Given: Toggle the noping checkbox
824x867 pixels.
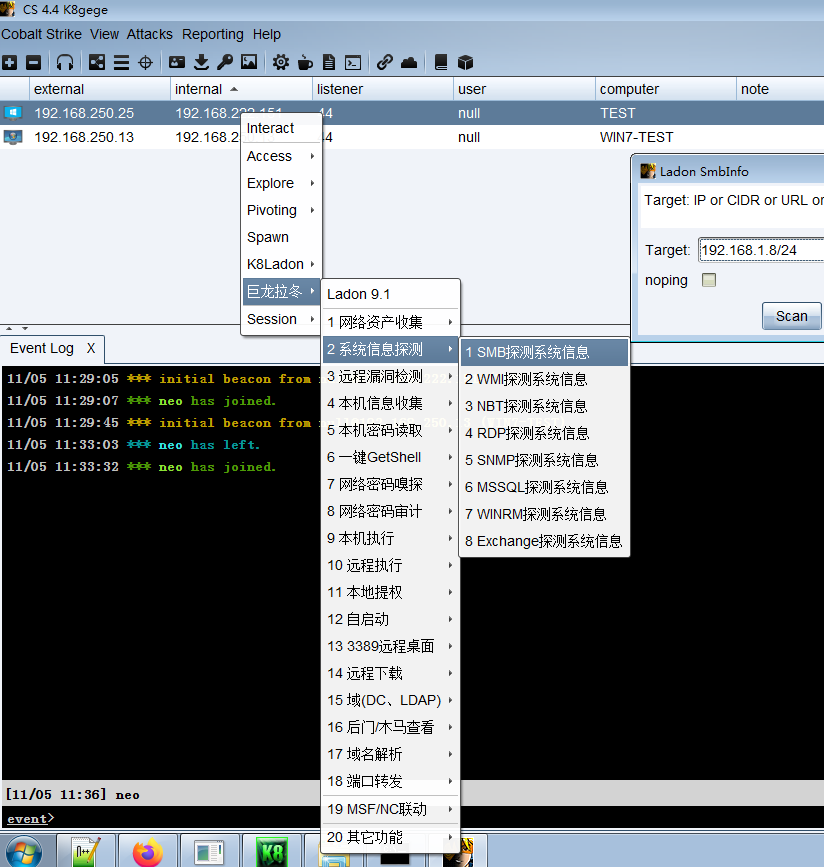Looking at the screenshot, I should pyautogui.click(x=708, y=280).
